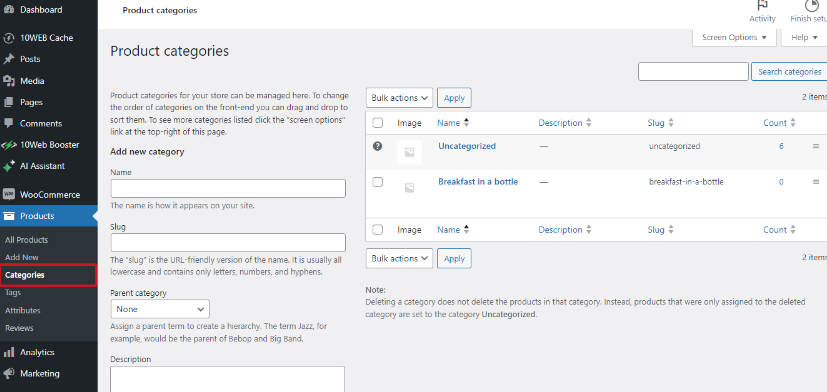This screenshot has width=827, height=392.
Task: Open the Uncategorized category link
Action: coord(467,146)
